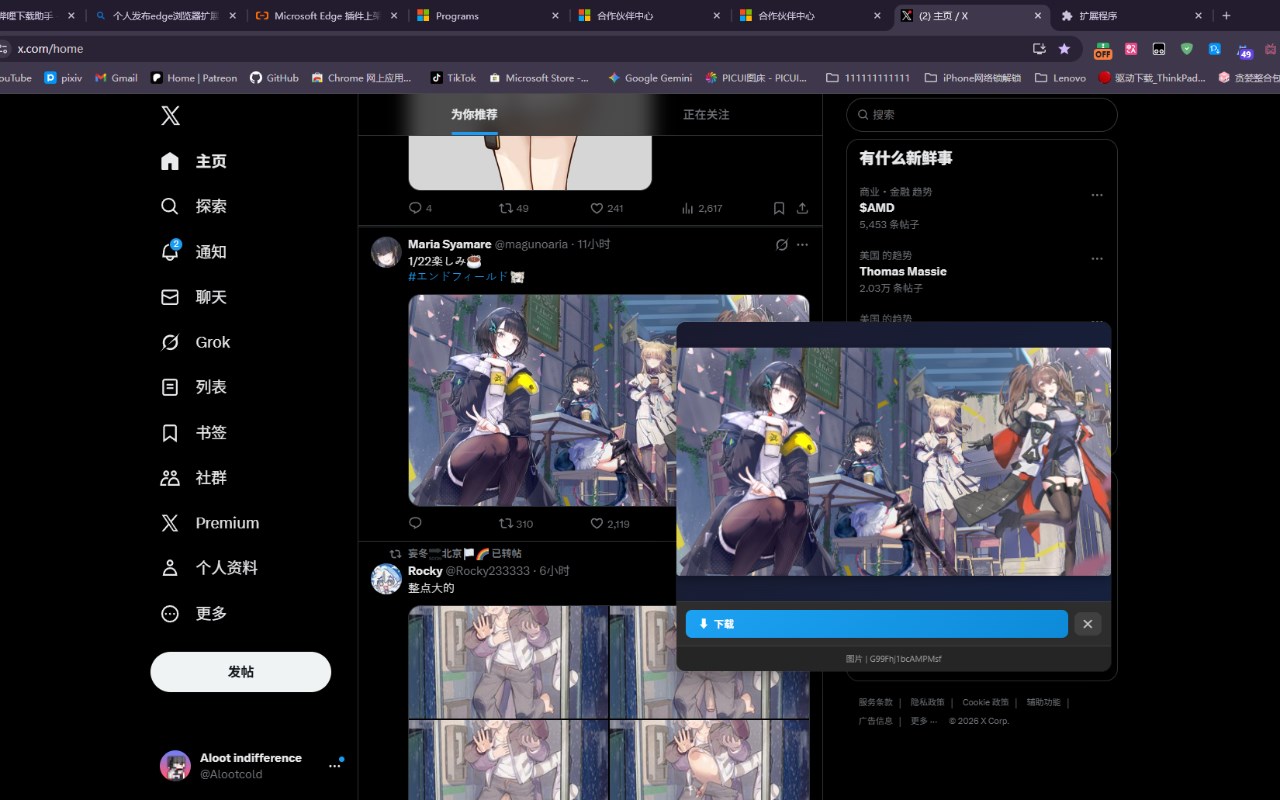Click the pink translate extension icon

point(1131,48)
